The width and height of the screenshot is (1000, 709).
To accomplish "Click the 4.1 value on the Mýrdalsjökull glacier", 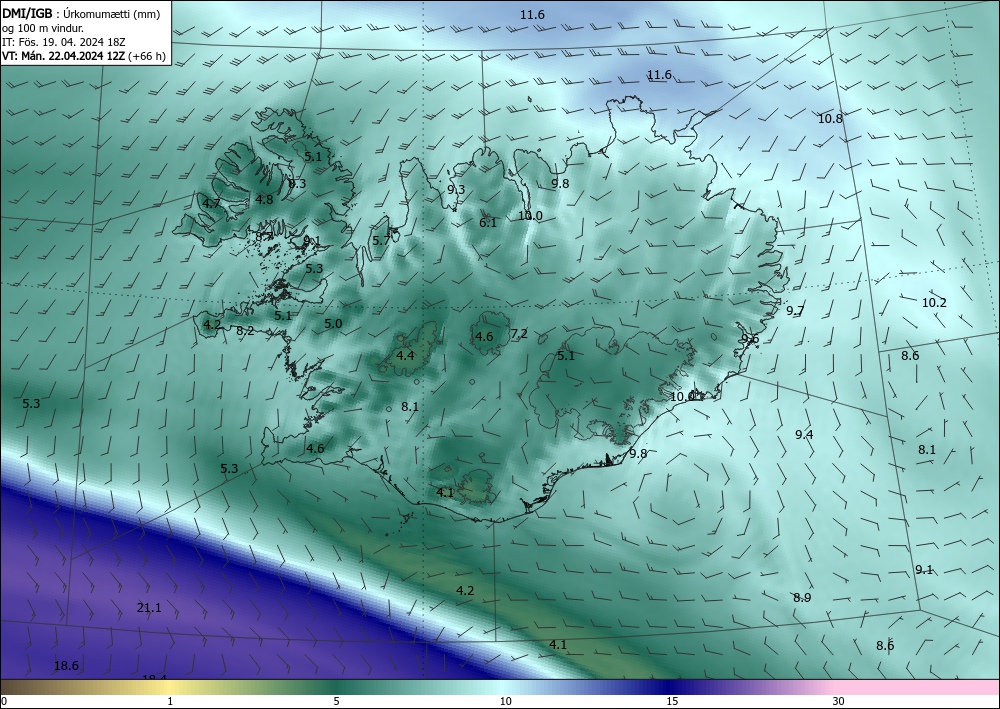I will [445, 493].
